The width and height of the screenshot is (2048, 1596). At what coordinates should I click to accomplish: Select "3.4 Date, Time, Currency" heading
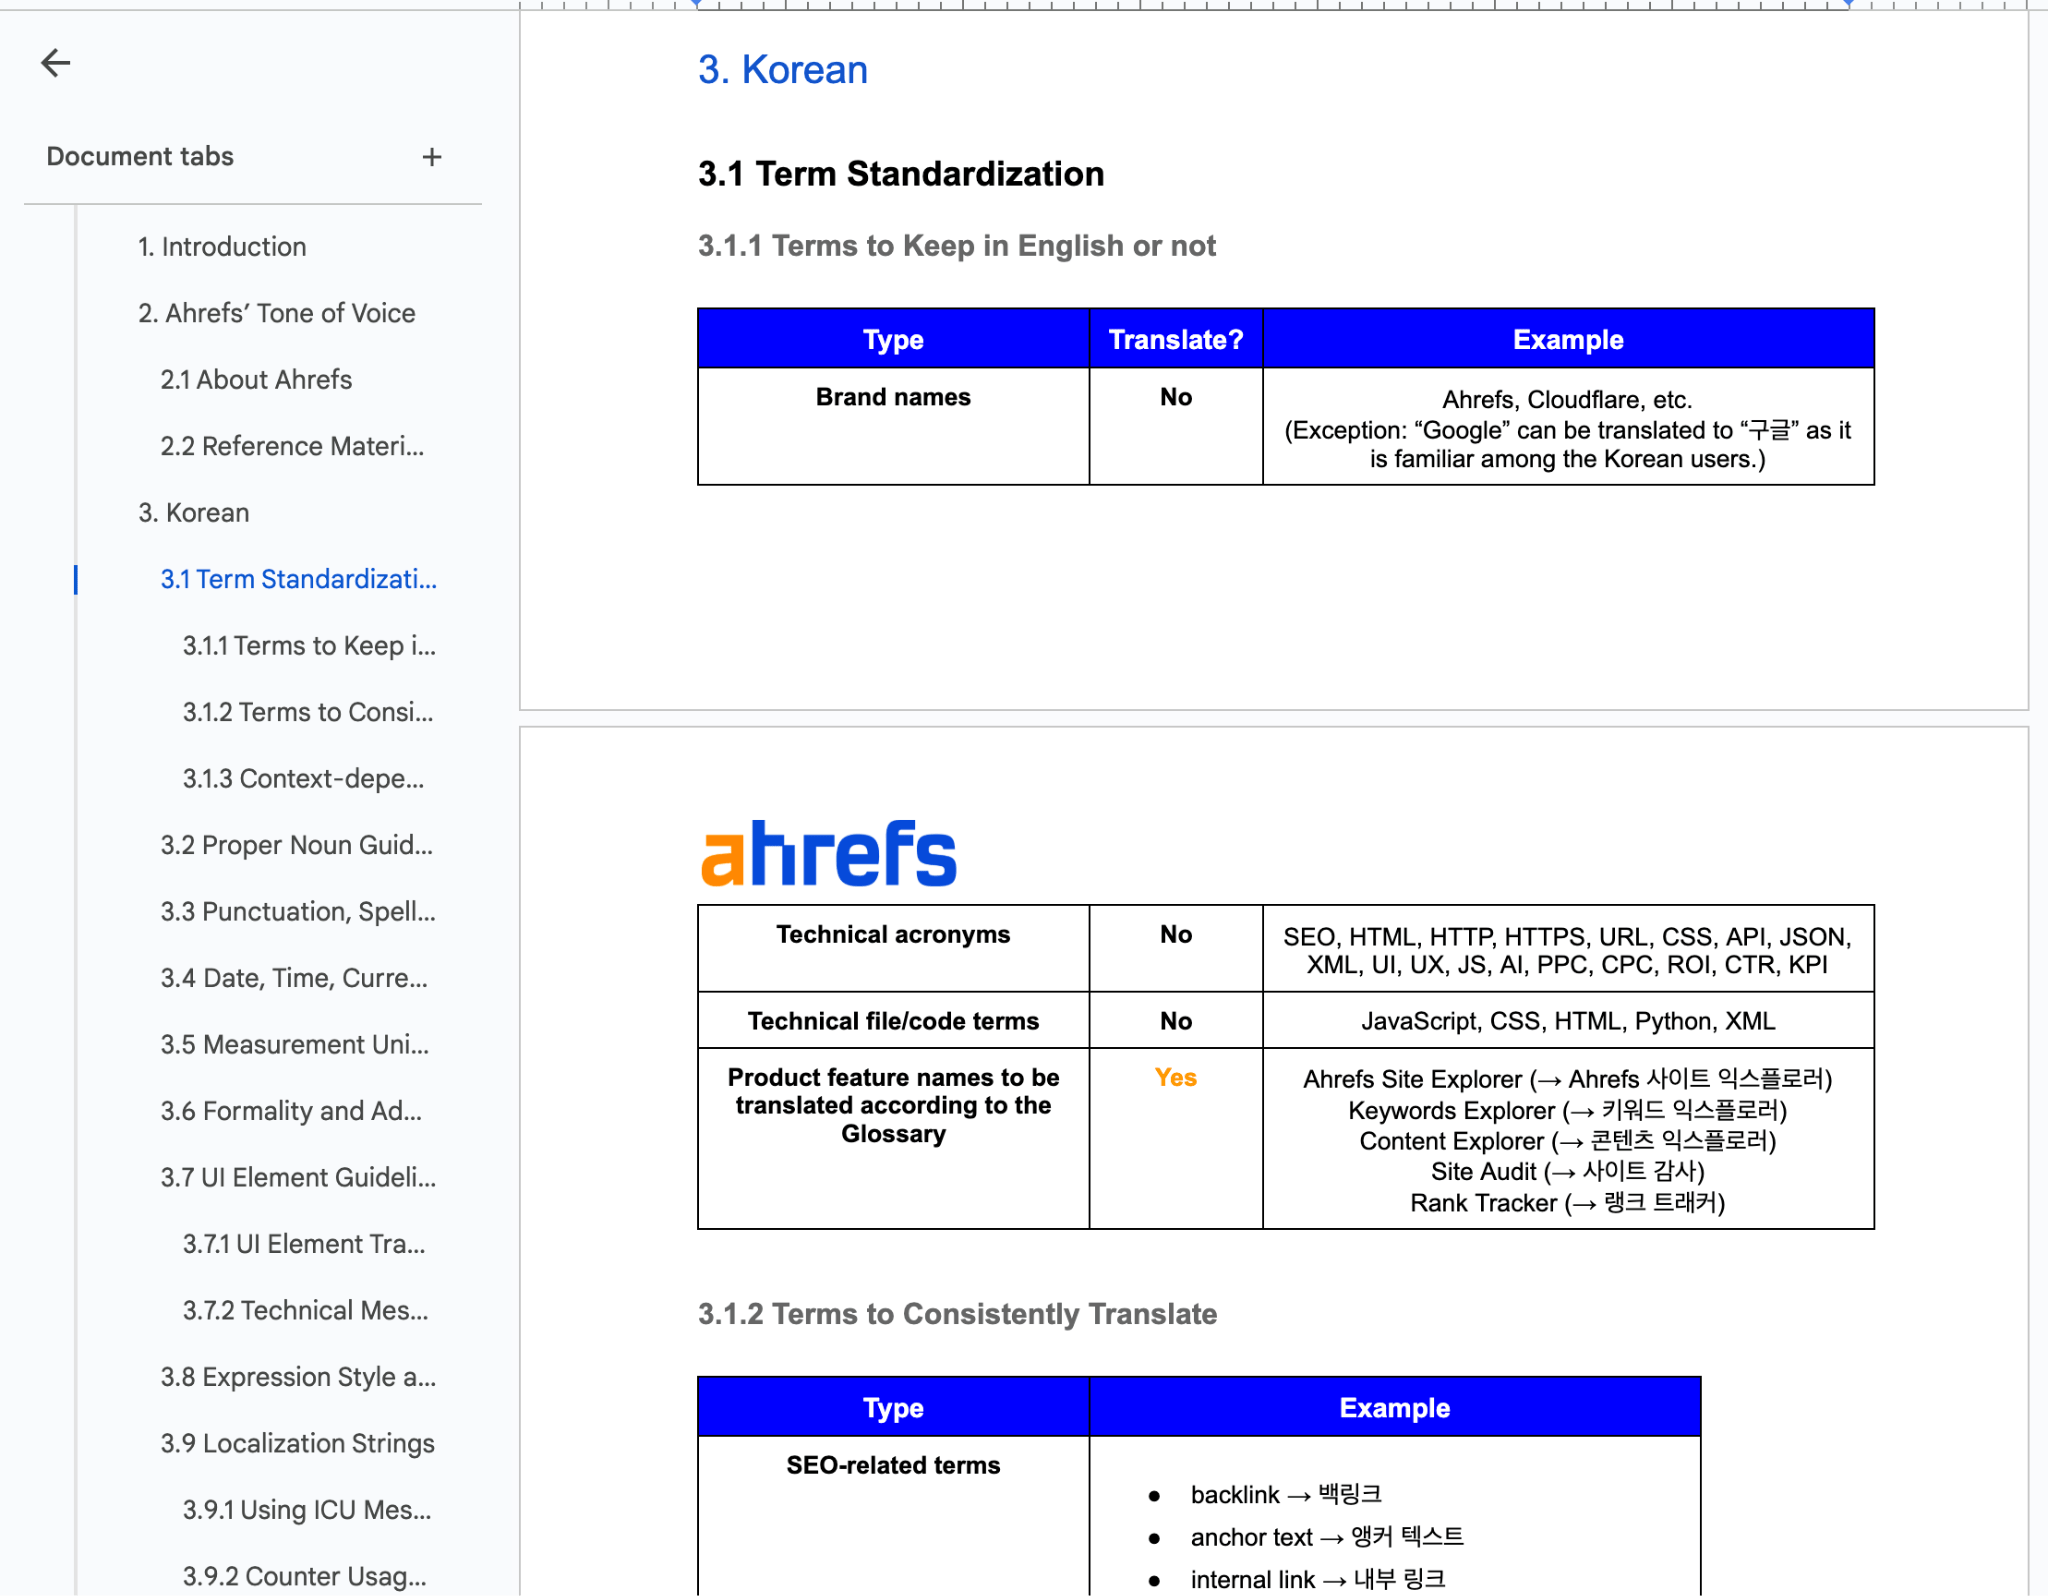tap(295, 978)
